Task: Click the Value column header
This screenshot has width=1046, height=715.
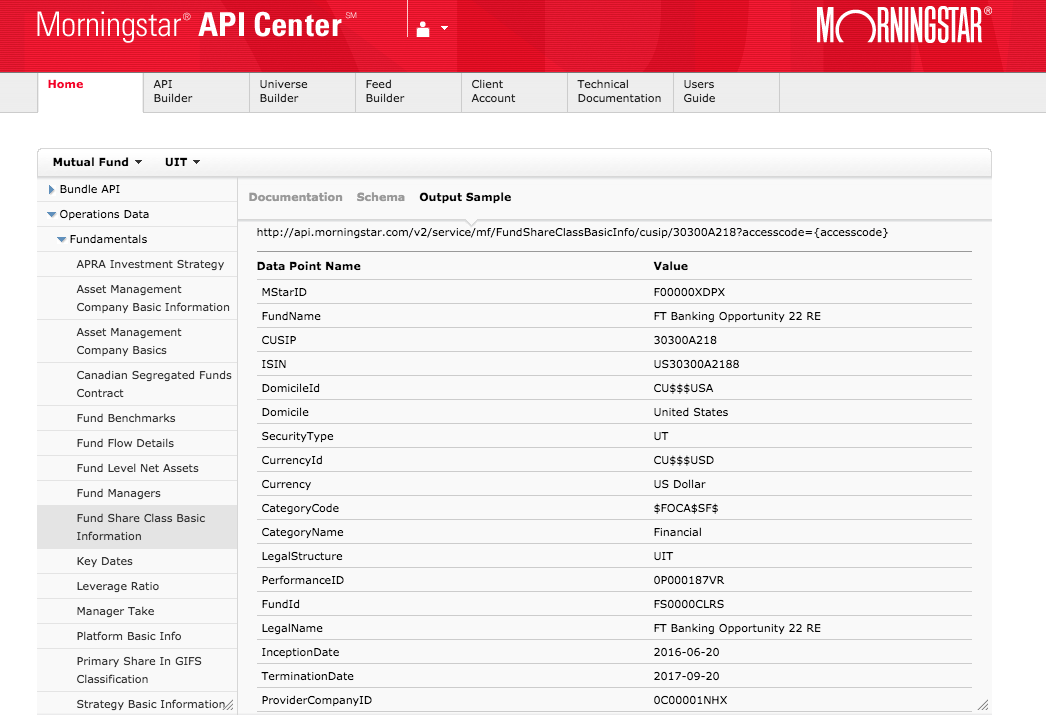Action: click(670, 266)
